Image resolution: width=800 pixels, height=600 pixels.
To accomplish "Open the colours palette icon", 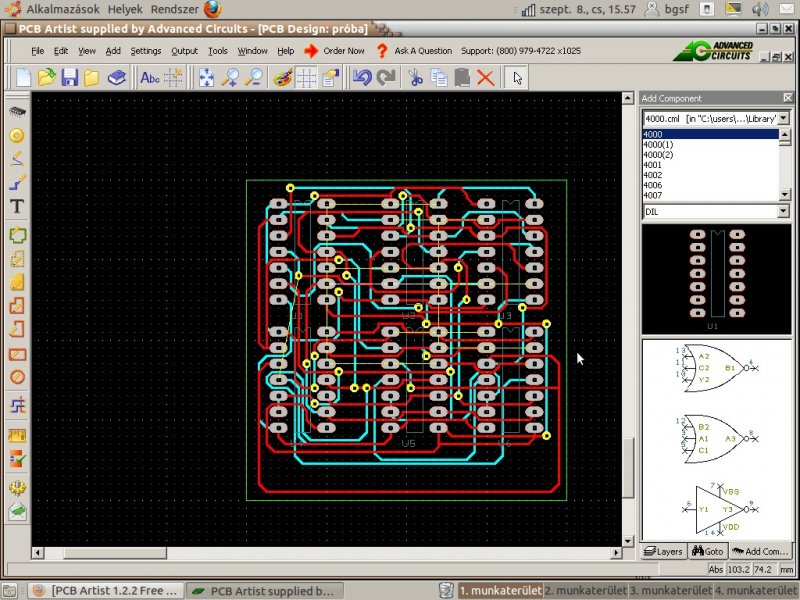I will click(x=283, y=78).
